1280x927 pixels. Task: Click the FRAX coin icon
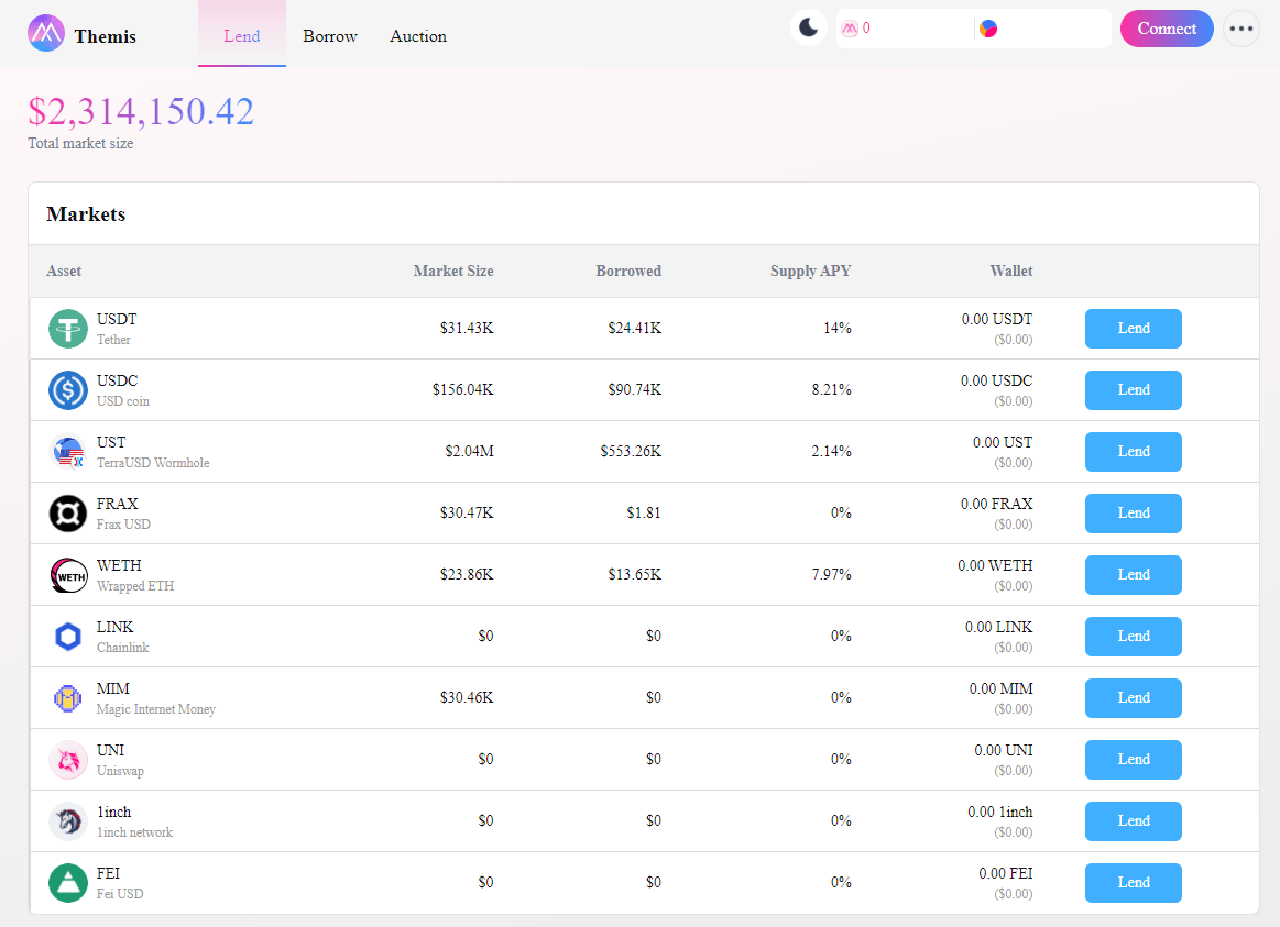[68, 513]
